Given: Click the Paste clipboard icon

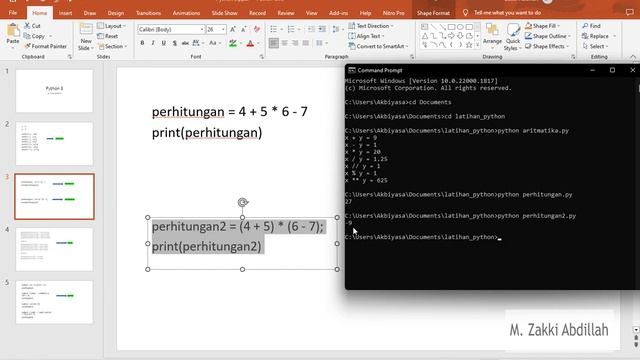Looking at the screenshot, I should click(x=13, y=31).
